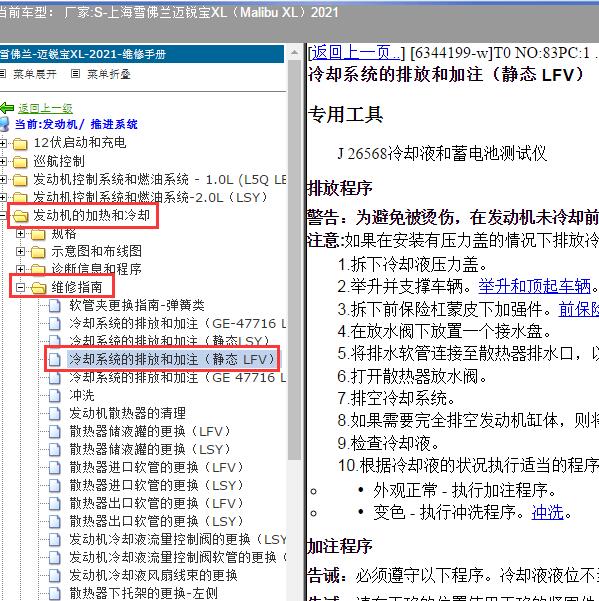Click 返回上一页 link in content pane
The image size is (599, 601).
point(355,53)
